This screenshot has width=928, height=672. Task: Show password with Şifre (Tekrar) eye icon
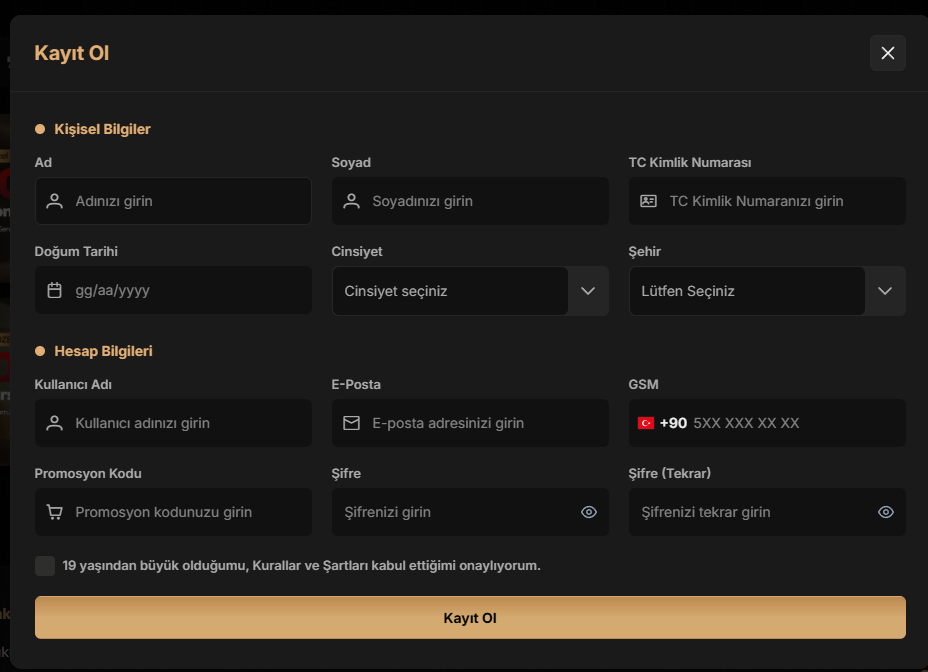pyautogui.click(x=886, y=512)
